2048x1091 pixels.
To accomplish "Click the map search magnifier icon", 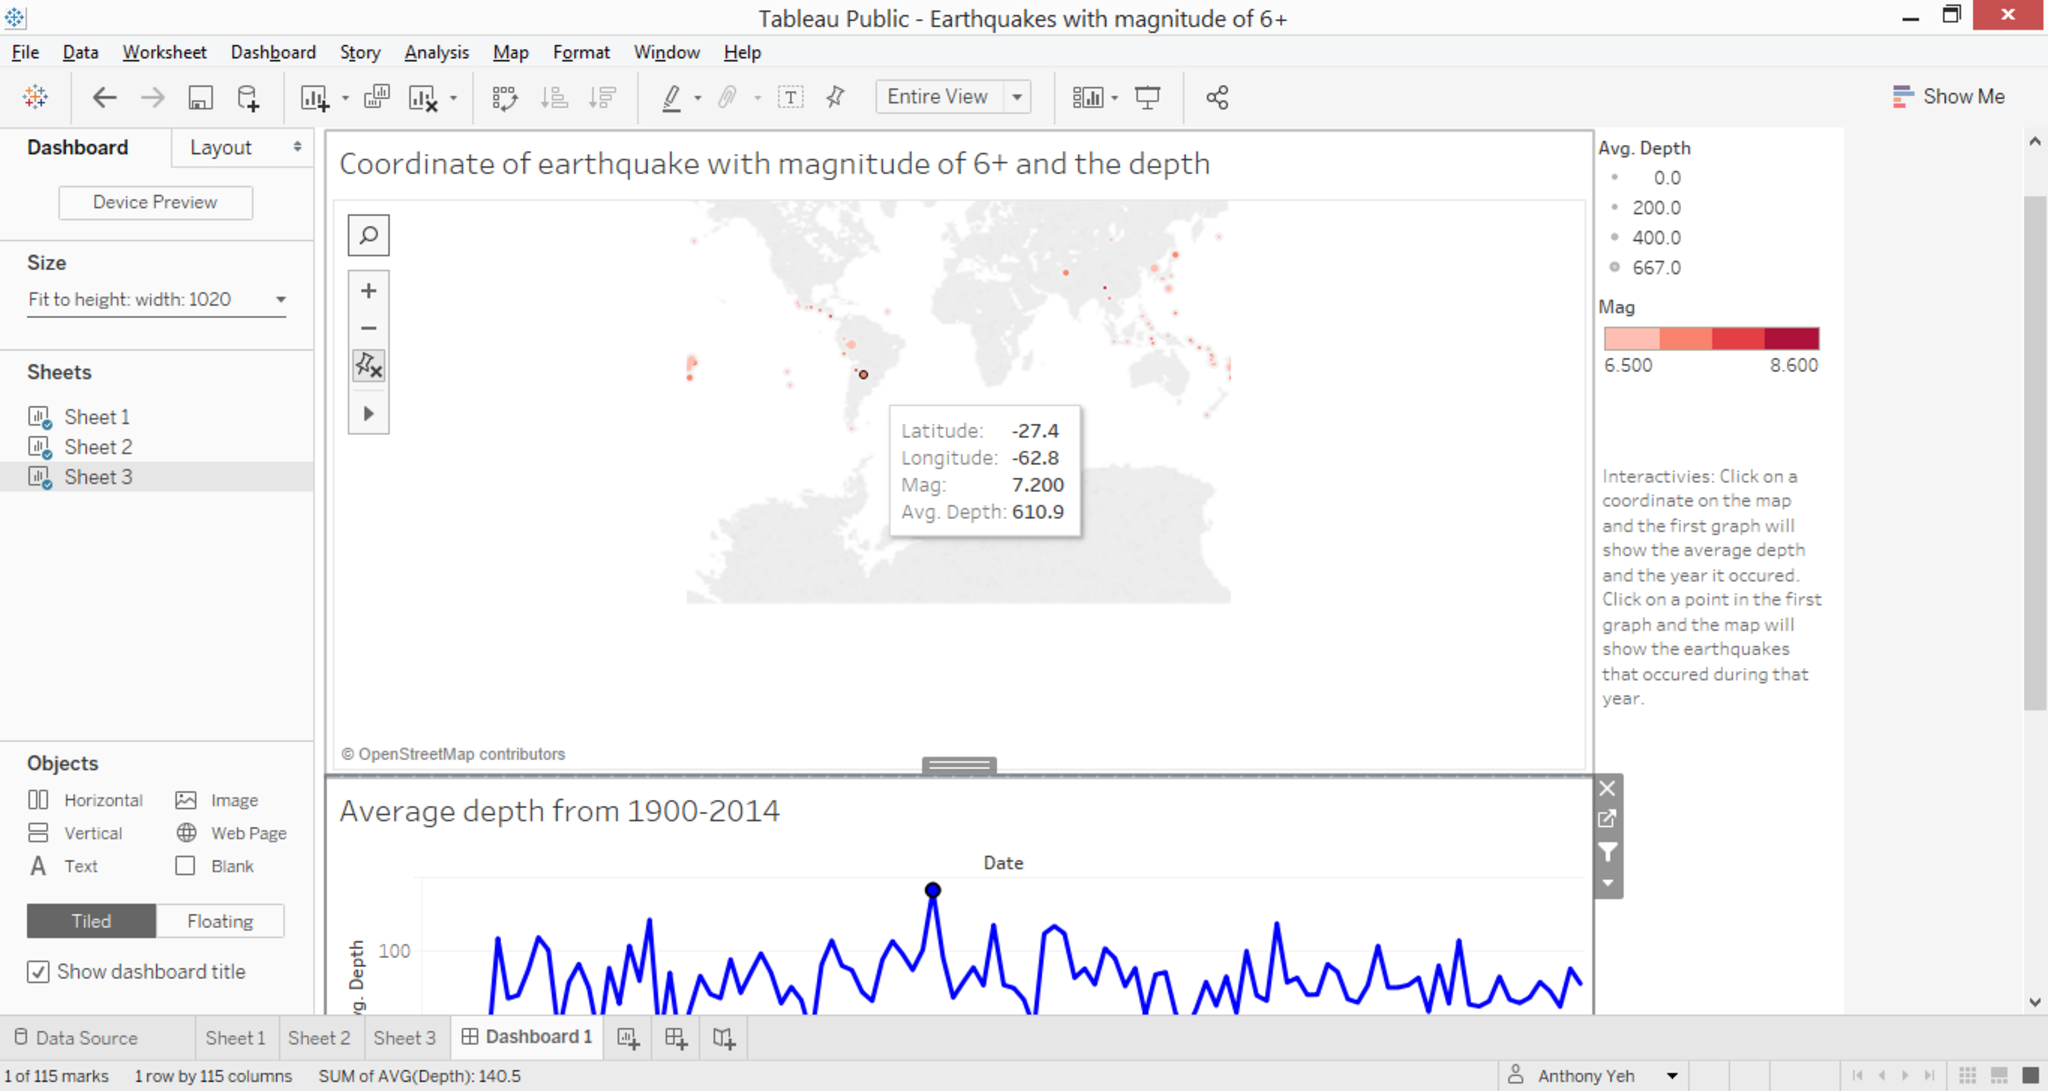I will pyautogui.click(x=368, y=235).
